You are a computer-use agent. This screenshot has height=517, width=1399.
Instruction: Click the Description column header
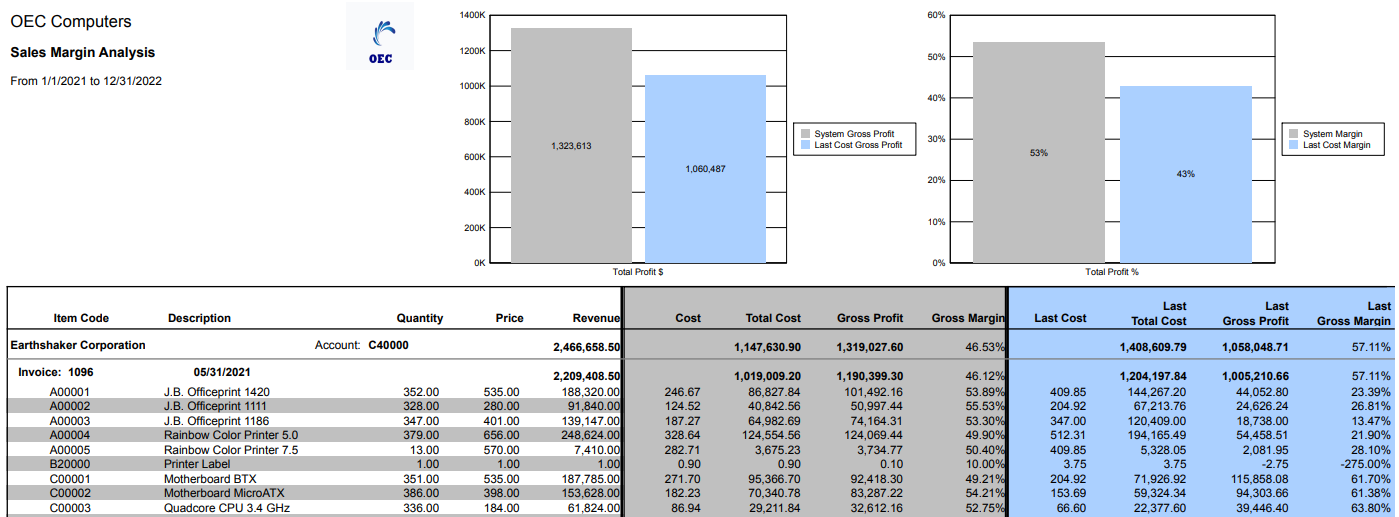click(x=199, y=318)
